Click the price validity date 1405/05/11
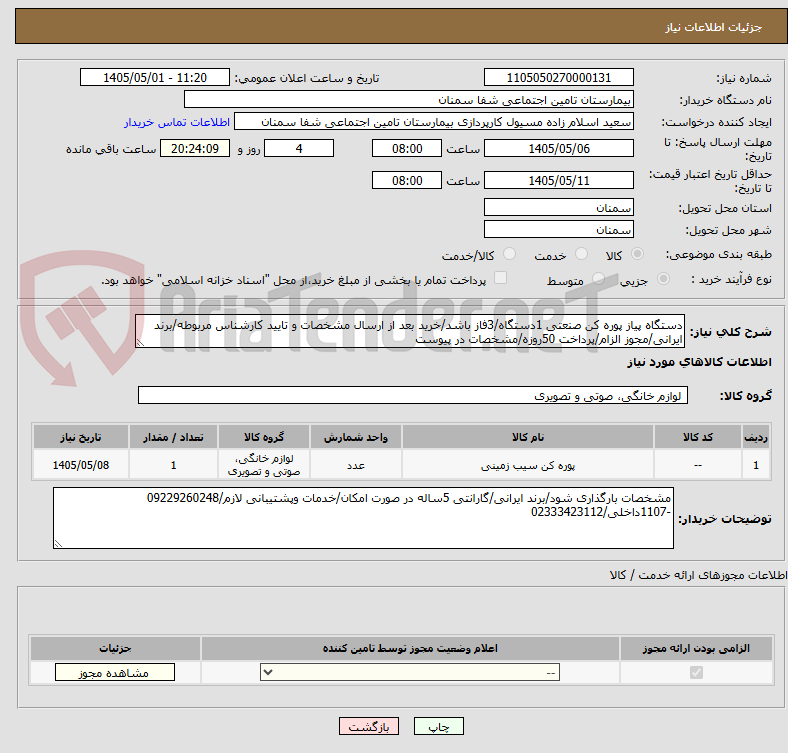788x753 pixels. [558, 180]
